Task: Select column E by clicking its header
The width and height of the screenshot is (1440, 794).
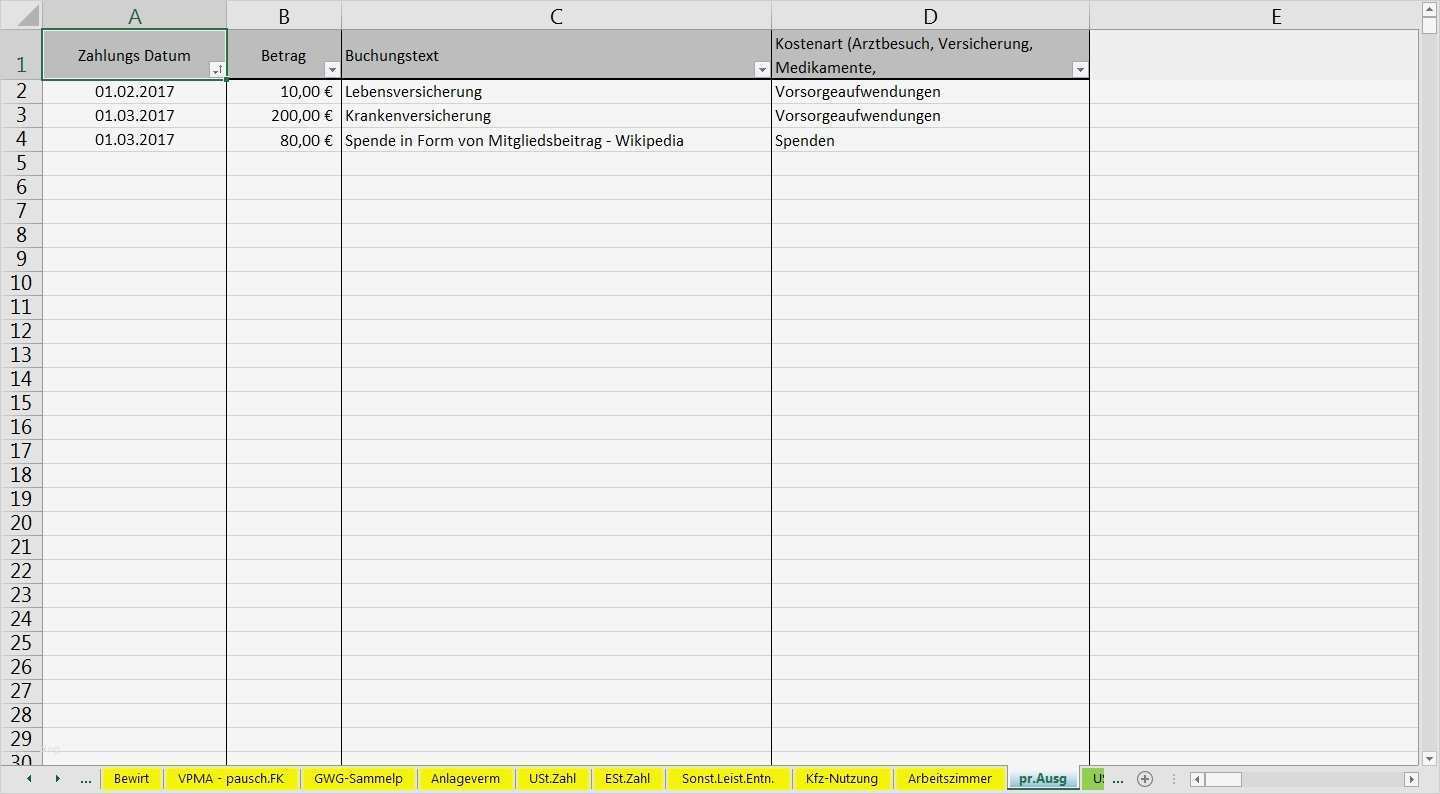Action: coord(1277,15)
